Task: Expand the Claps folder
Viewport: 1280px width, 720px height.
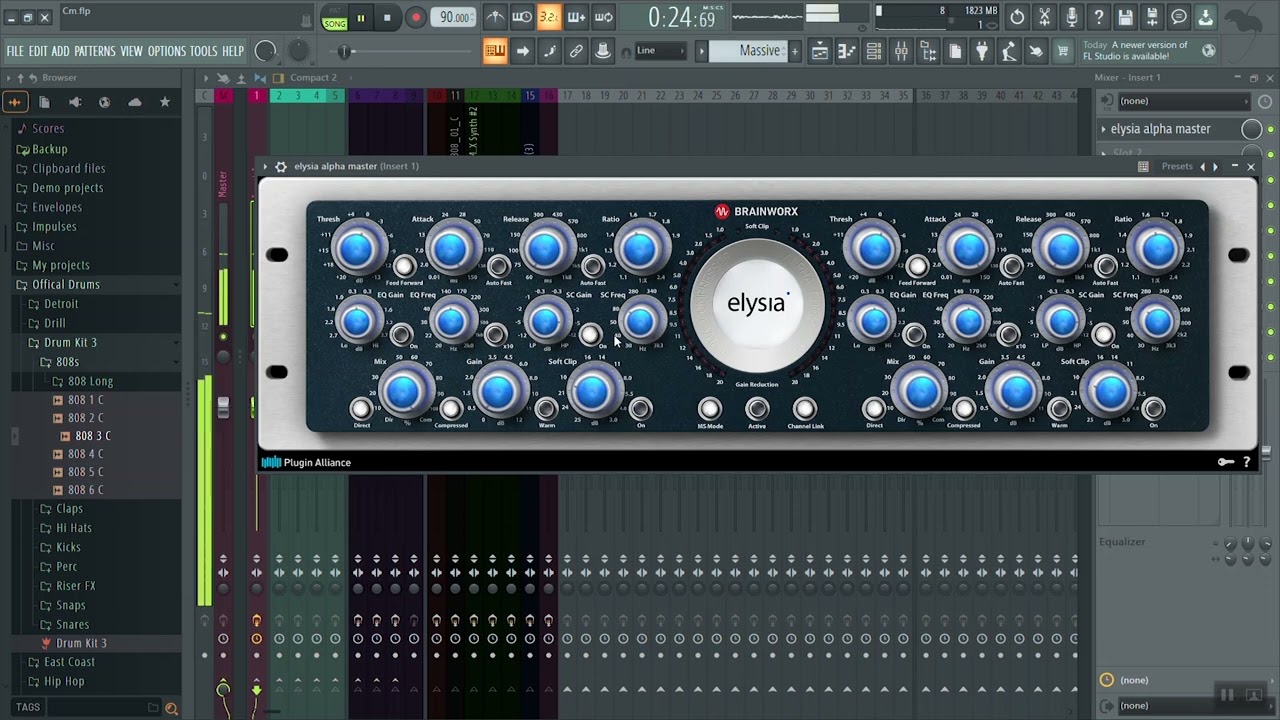Action: click(x=62, y=508)
